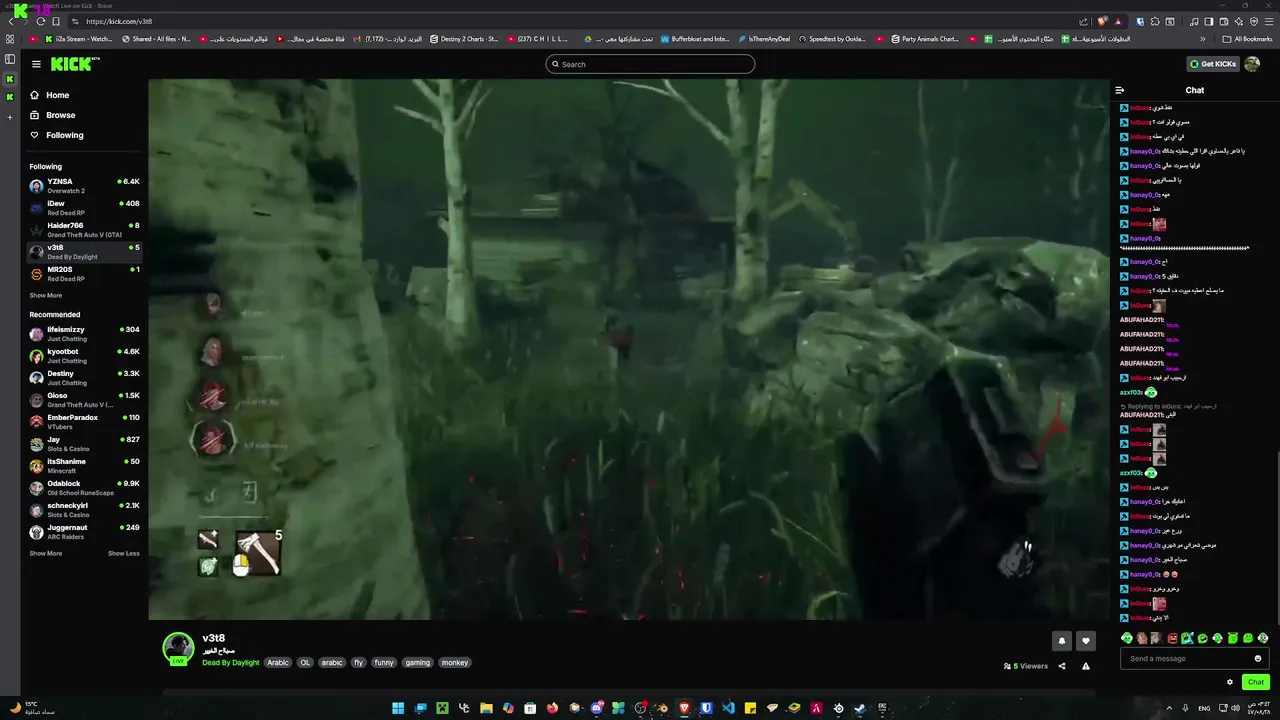Collapse the chat panel icon
This screenshot has height=720, width=1280.
tap(1120, 90)
